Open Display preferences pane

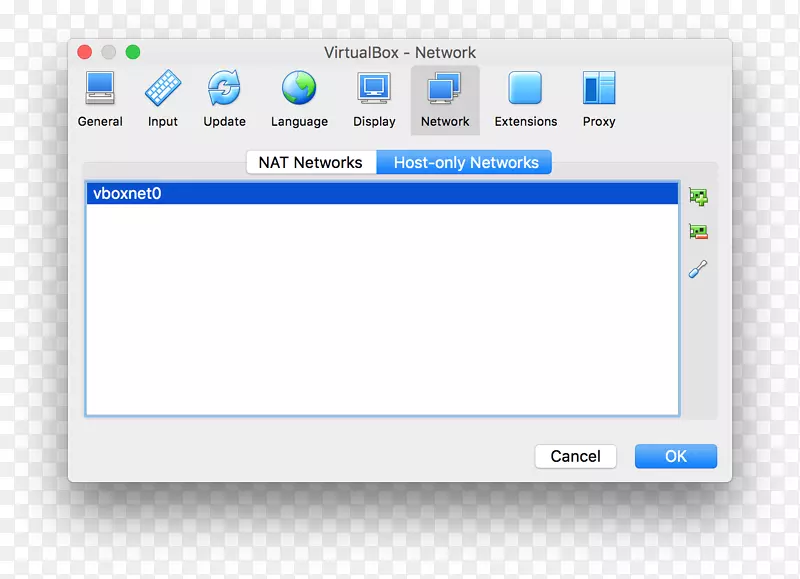pyautogui.click(x=374, y=97)
